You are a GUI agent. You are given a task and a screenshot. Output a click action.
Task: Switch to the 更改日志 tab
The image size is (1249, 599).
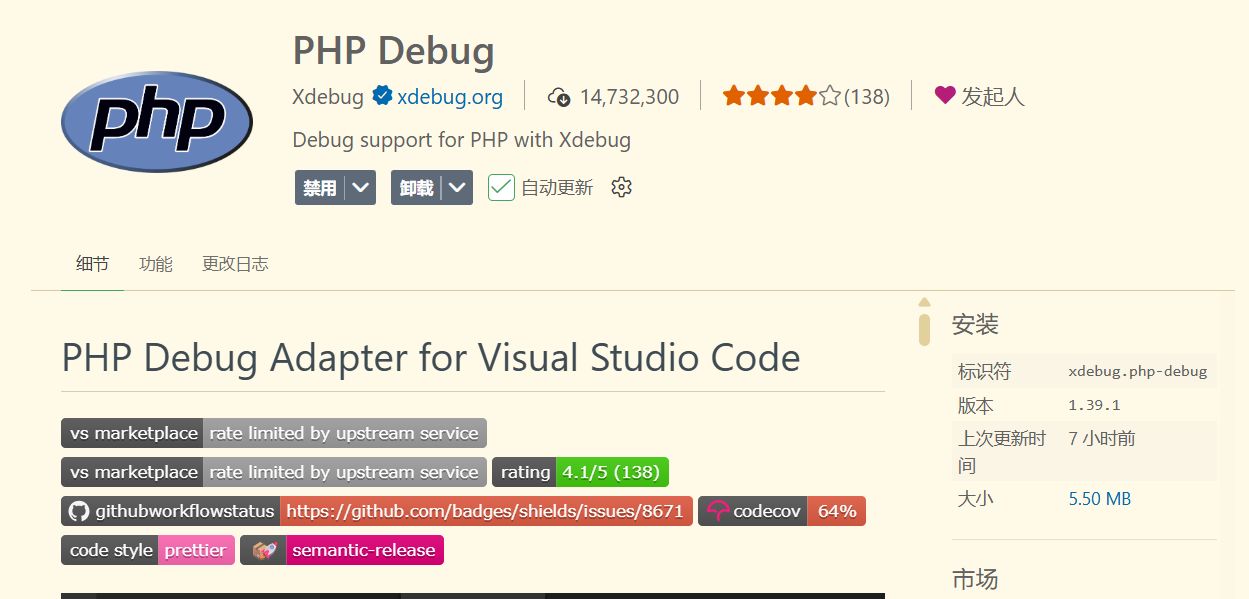click(x=235, y=264)
